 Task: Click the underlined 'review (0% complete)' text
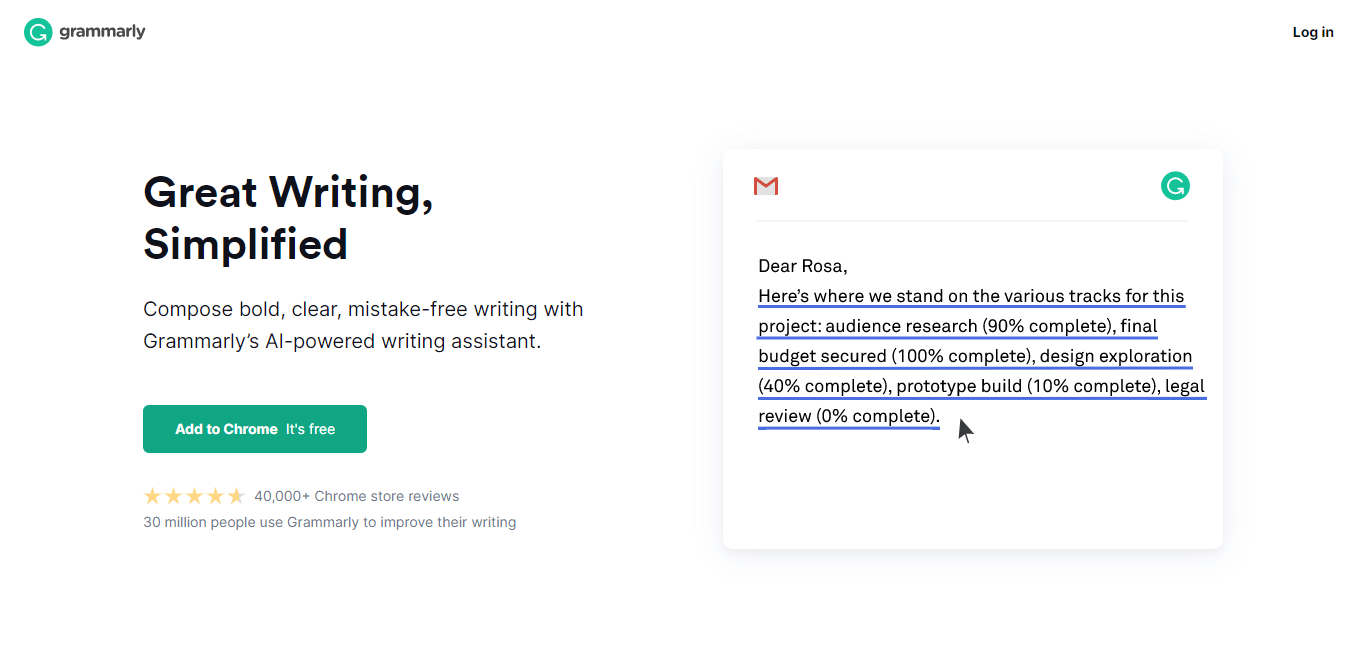[x=848, y=416]
